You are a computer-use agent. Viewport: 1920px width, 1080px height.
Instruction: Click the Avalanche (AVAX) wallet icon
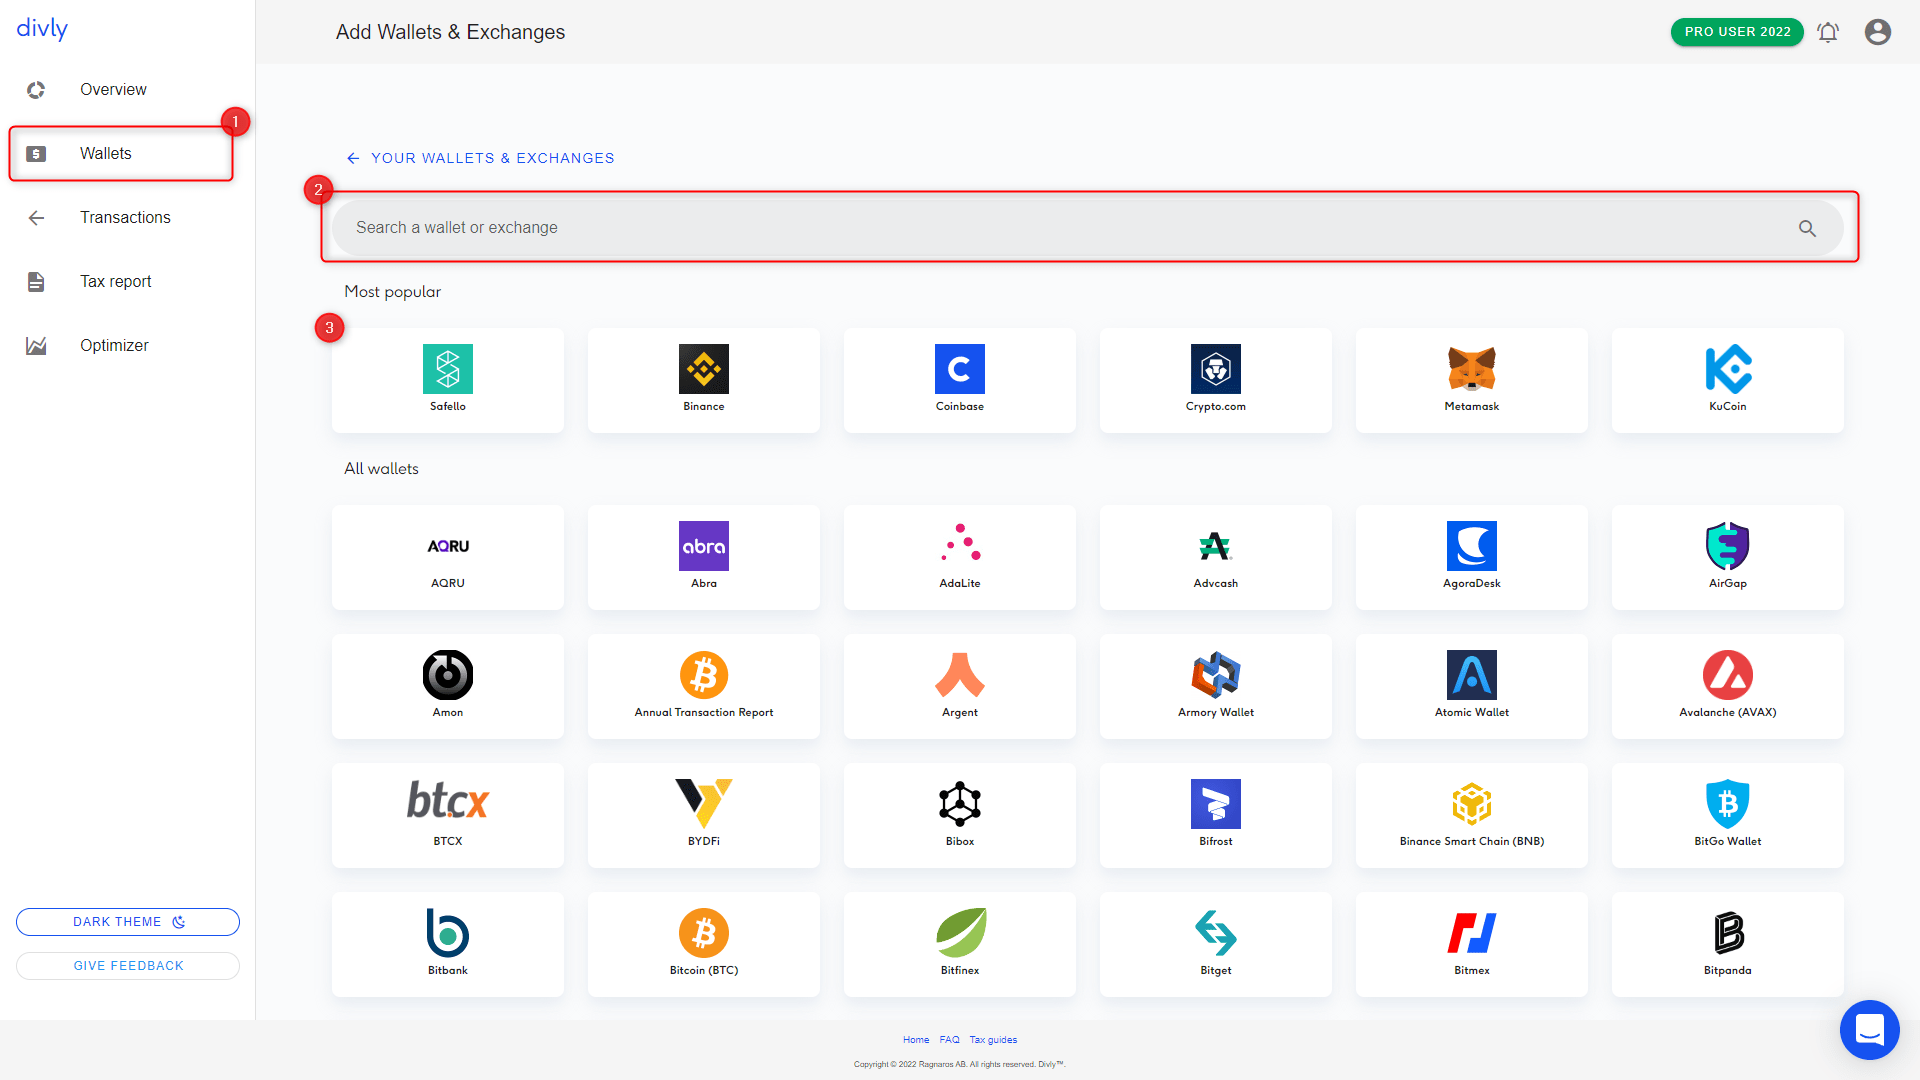(1726, 674)
